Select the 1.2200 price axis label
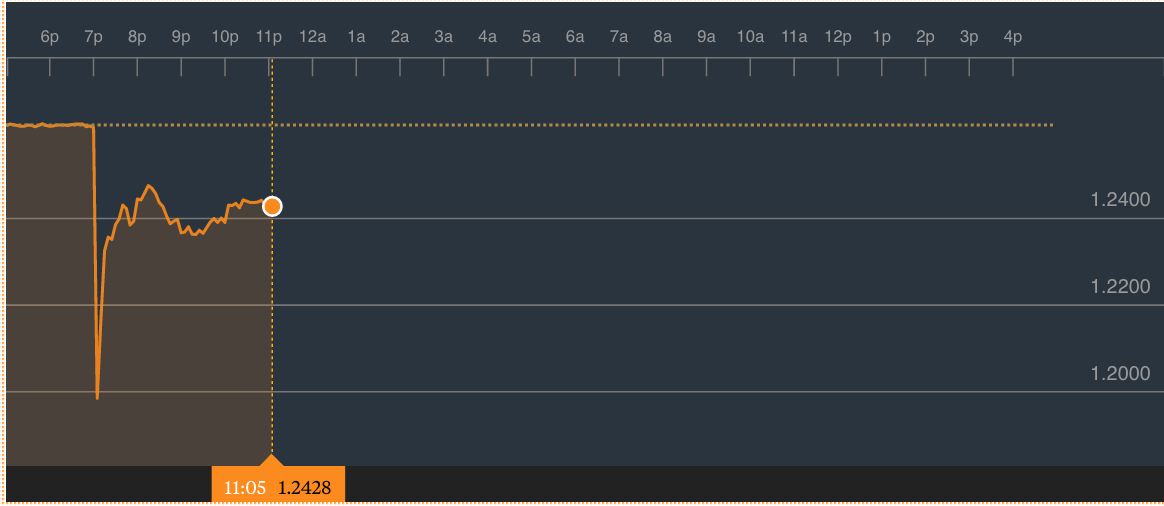This screenshot has width=1164, height=506. tap(1120, 288)
